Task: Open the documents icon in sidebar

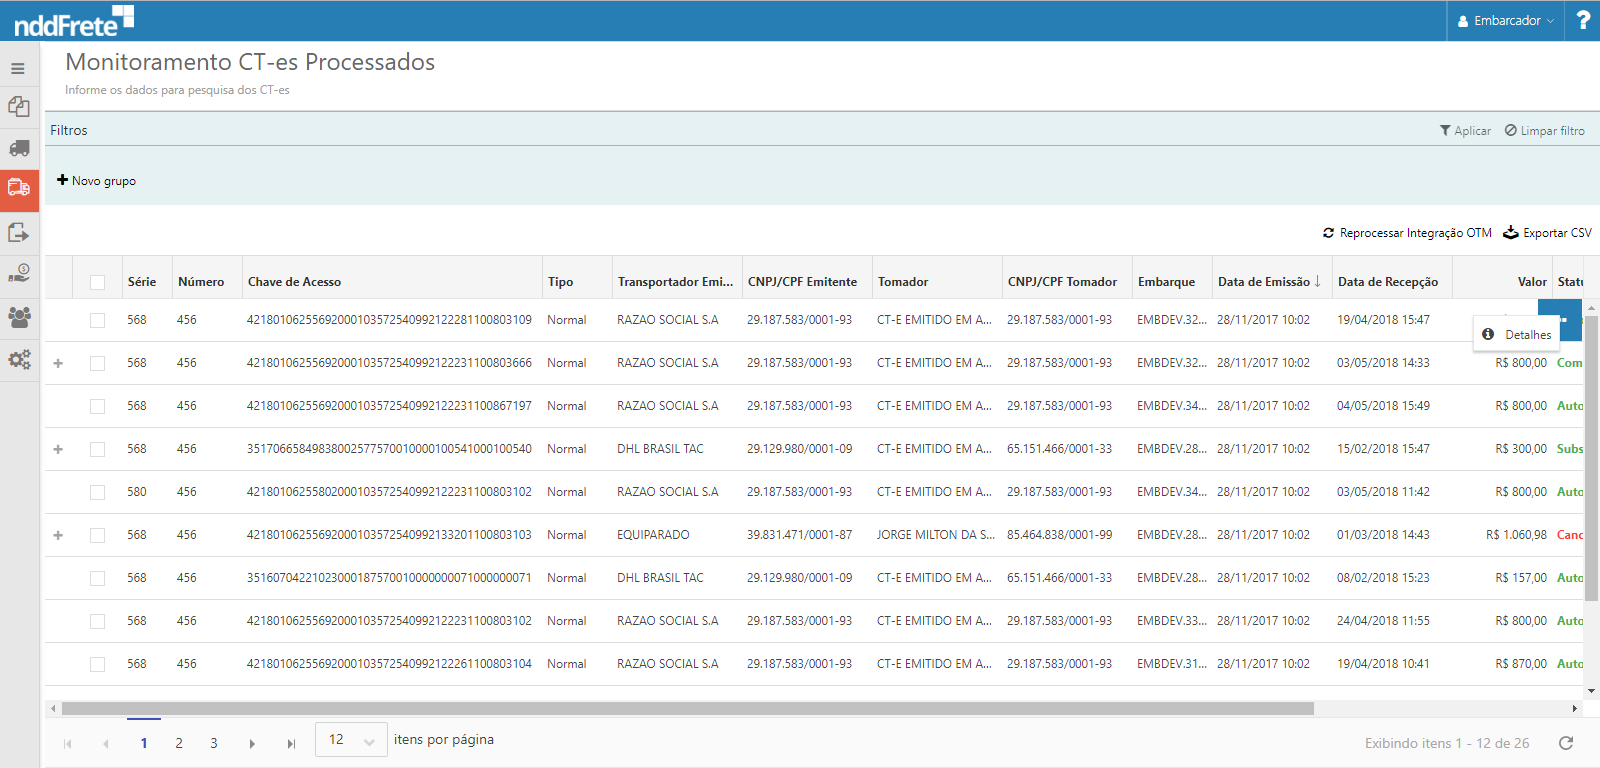Action: coord(19,106)
